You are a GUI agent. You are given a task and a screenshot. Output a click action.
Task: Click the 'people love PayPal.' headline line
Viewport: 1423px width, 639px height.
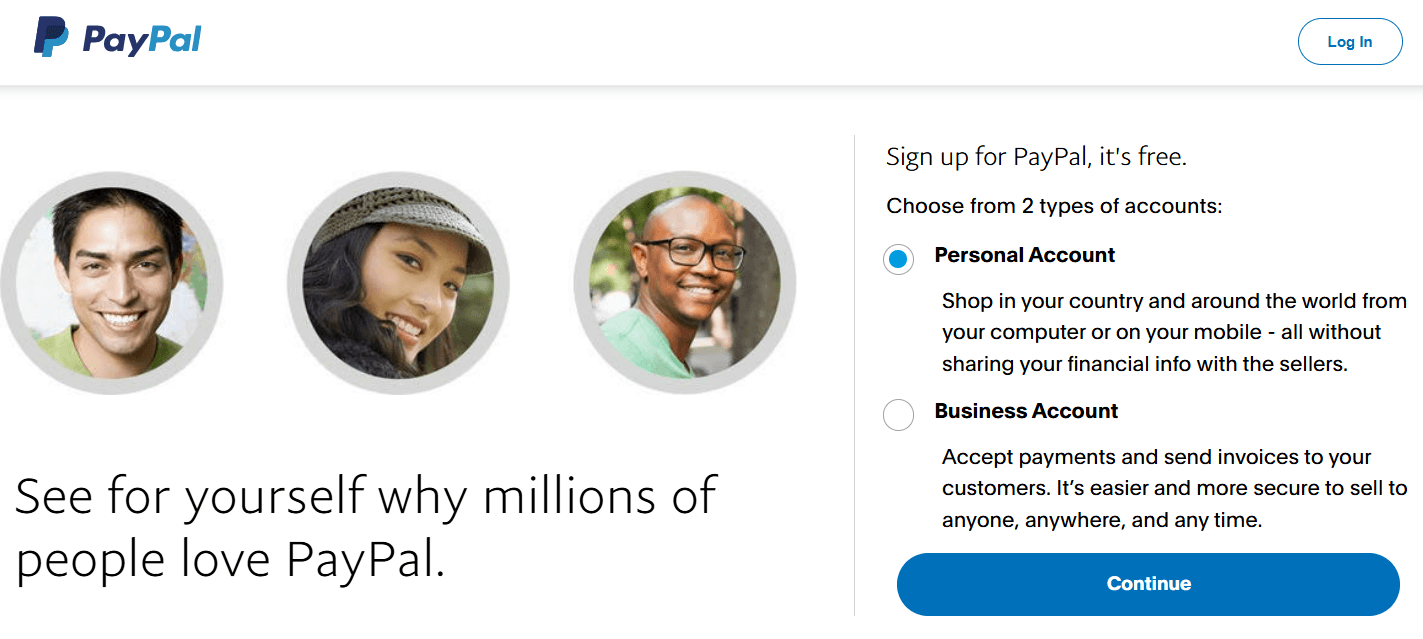[230, 561]
